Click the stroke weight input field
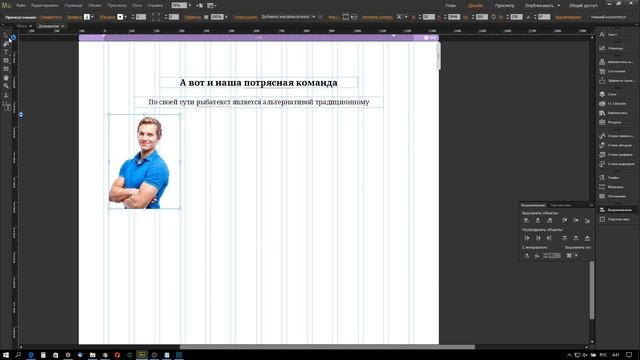640x360 pixels. click(141, 17)
